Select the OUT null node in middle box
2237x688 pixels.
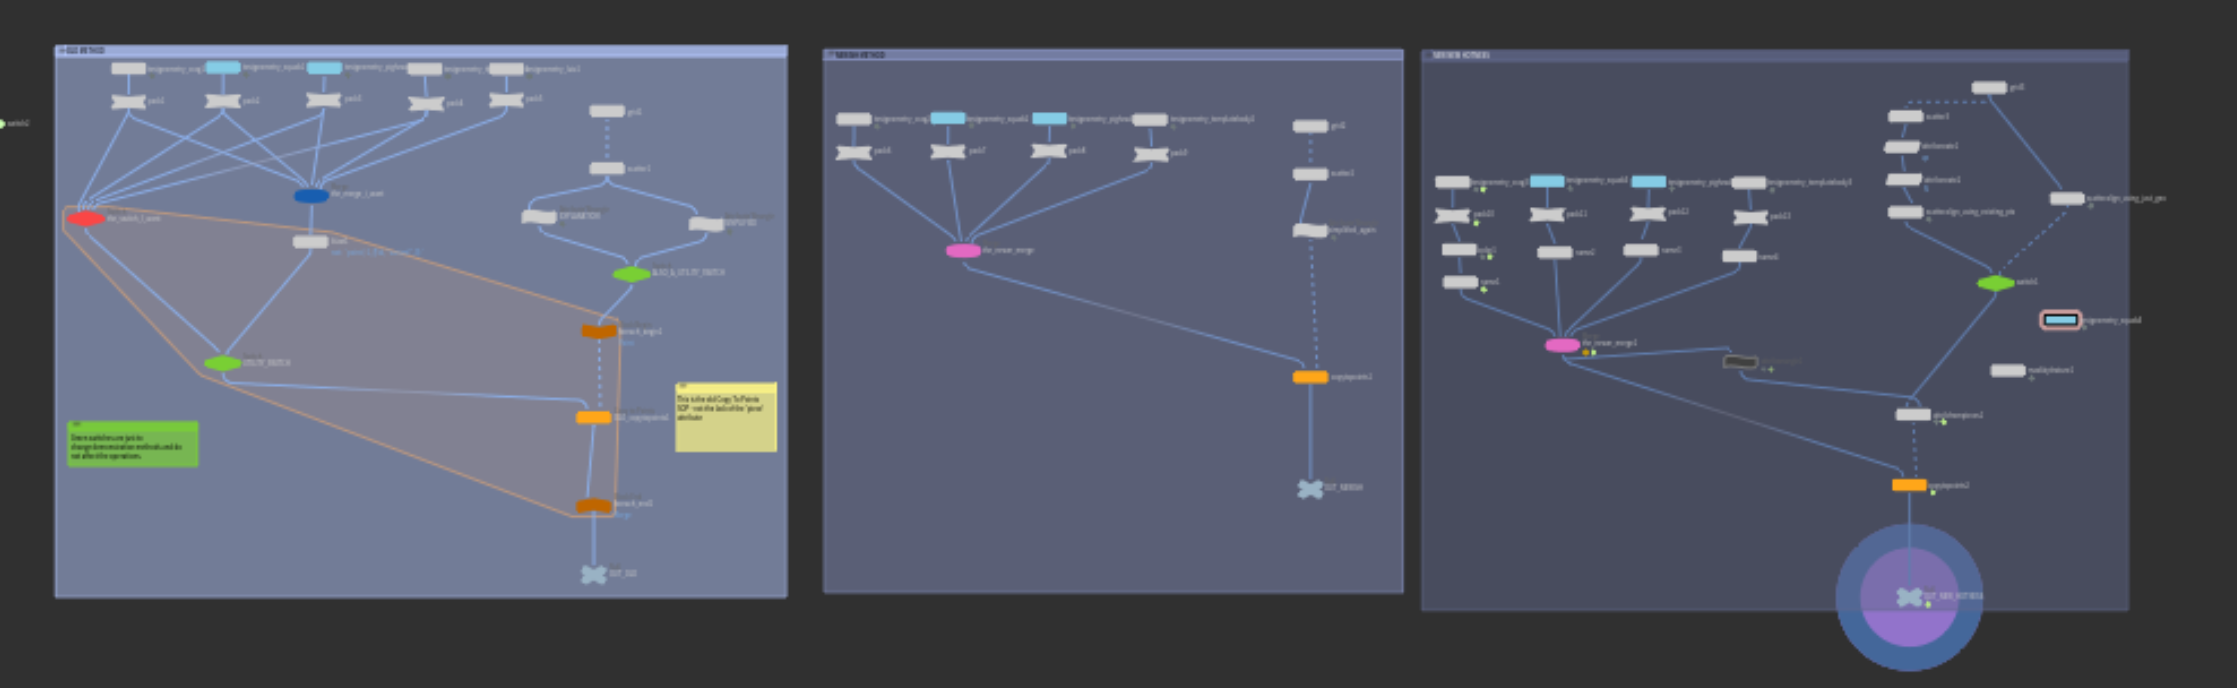1310,489
